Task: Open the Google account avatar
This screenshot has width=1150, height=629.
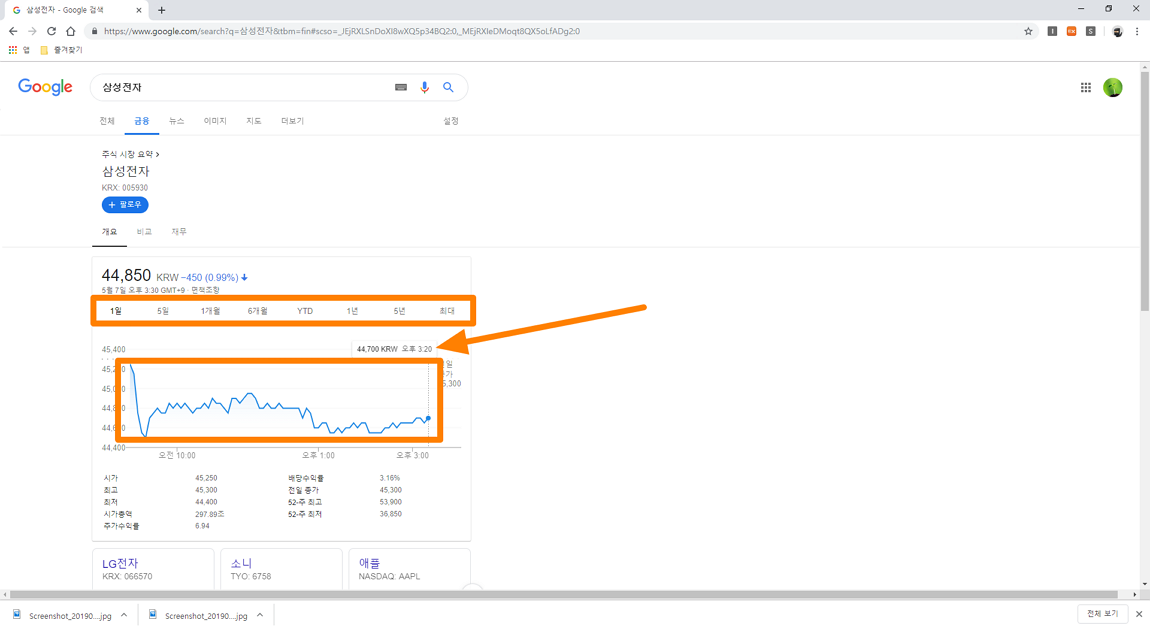Action: [1113, 87]
